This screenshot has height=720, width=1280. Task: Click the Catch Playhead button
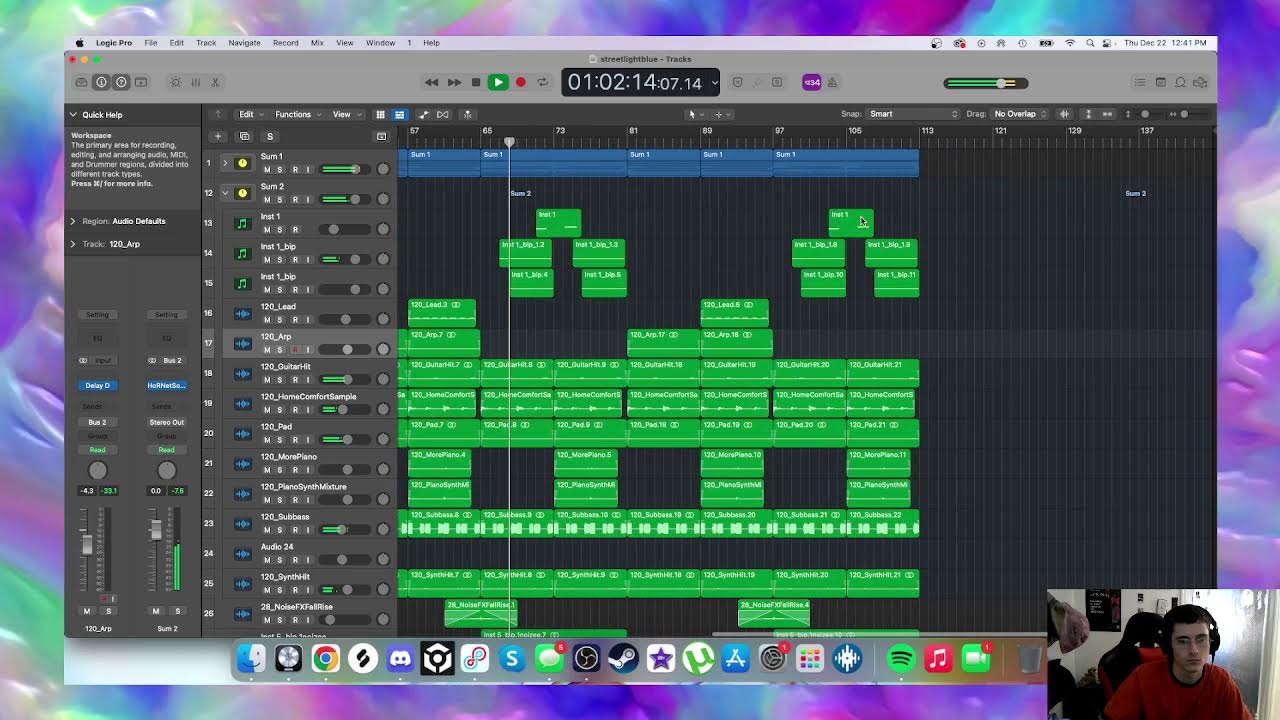coord(467,114)
